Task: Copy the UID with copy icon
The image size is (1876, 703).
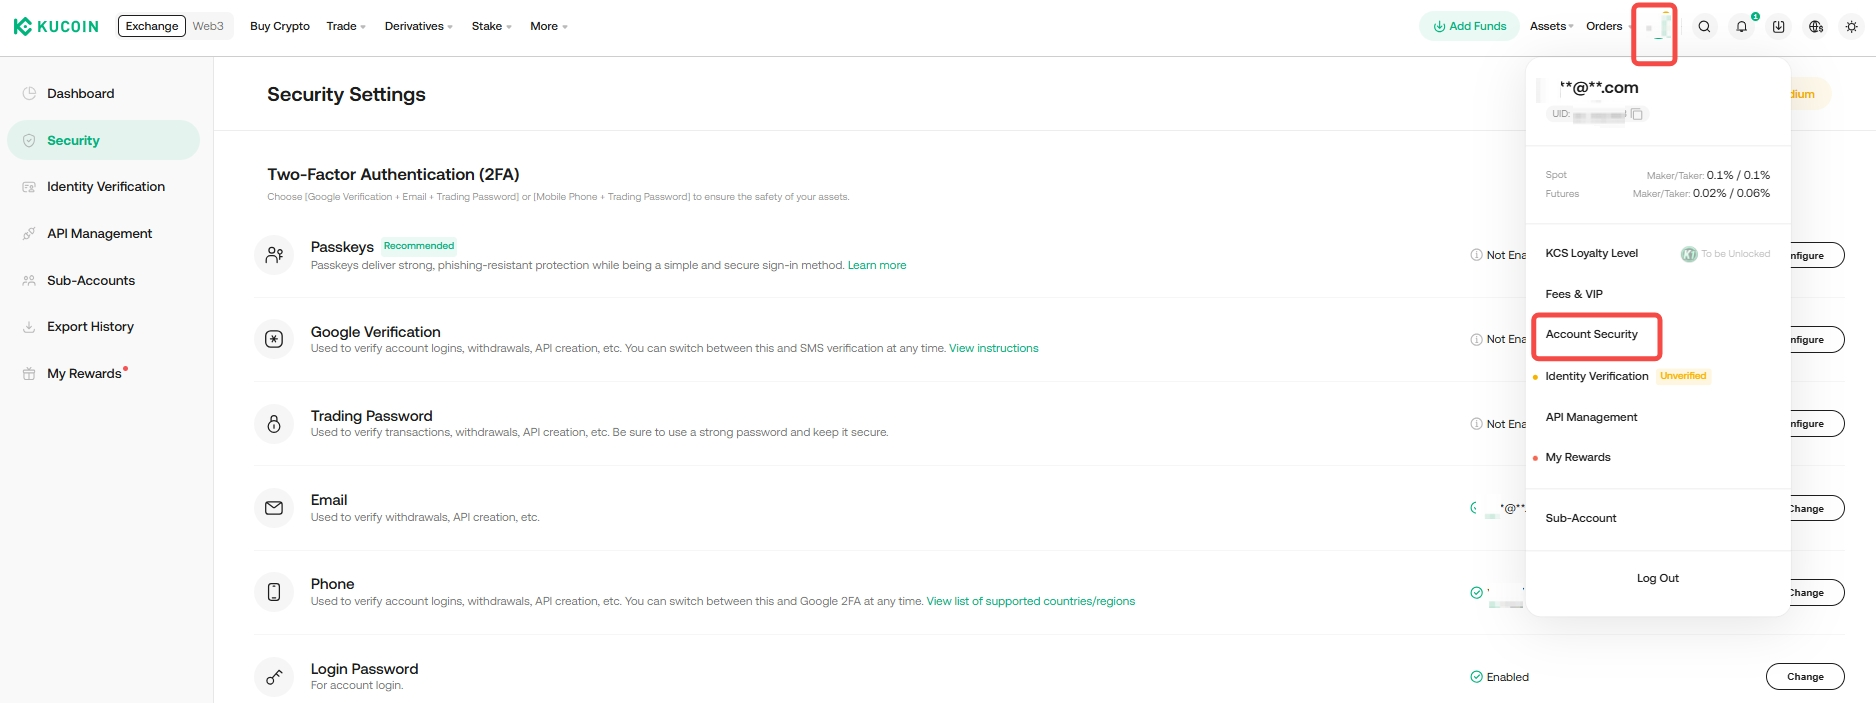Action: point(1637,114)
